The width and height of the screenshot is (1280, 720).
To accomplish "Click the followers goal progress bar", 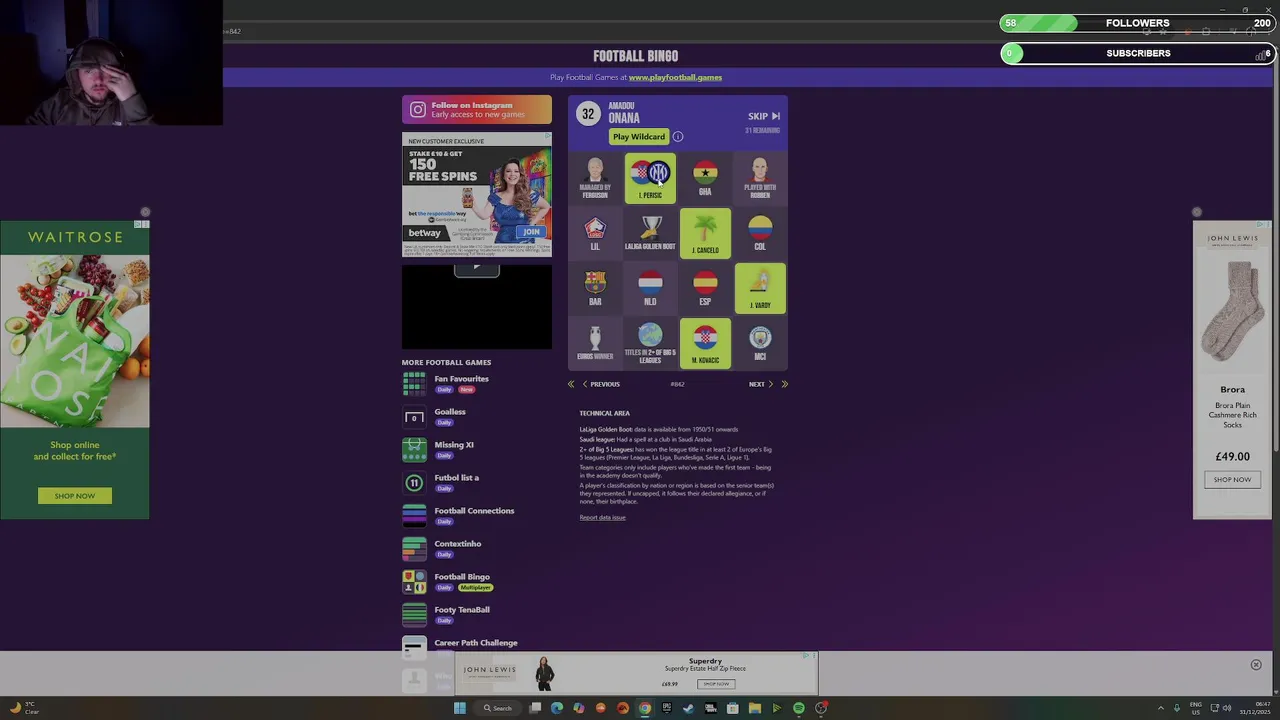I will 1137,23.
